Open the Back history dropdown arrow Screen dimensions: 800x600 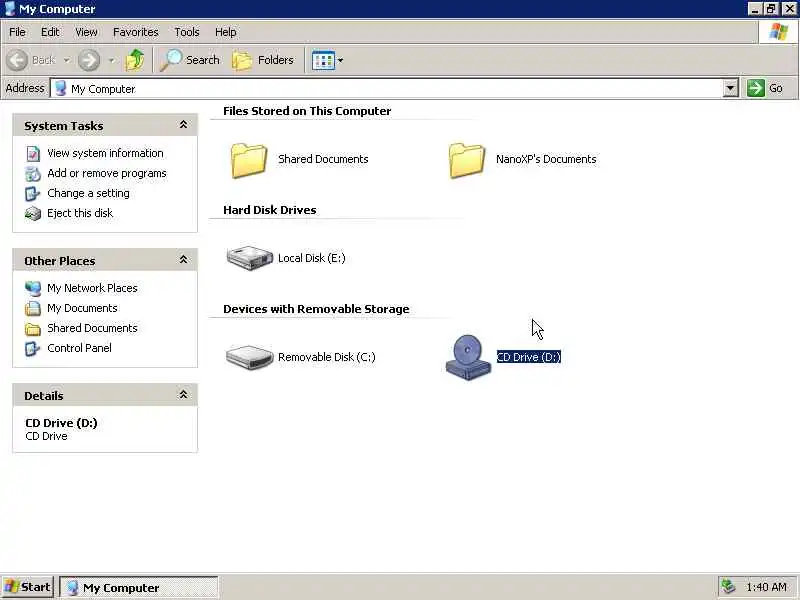67,60
